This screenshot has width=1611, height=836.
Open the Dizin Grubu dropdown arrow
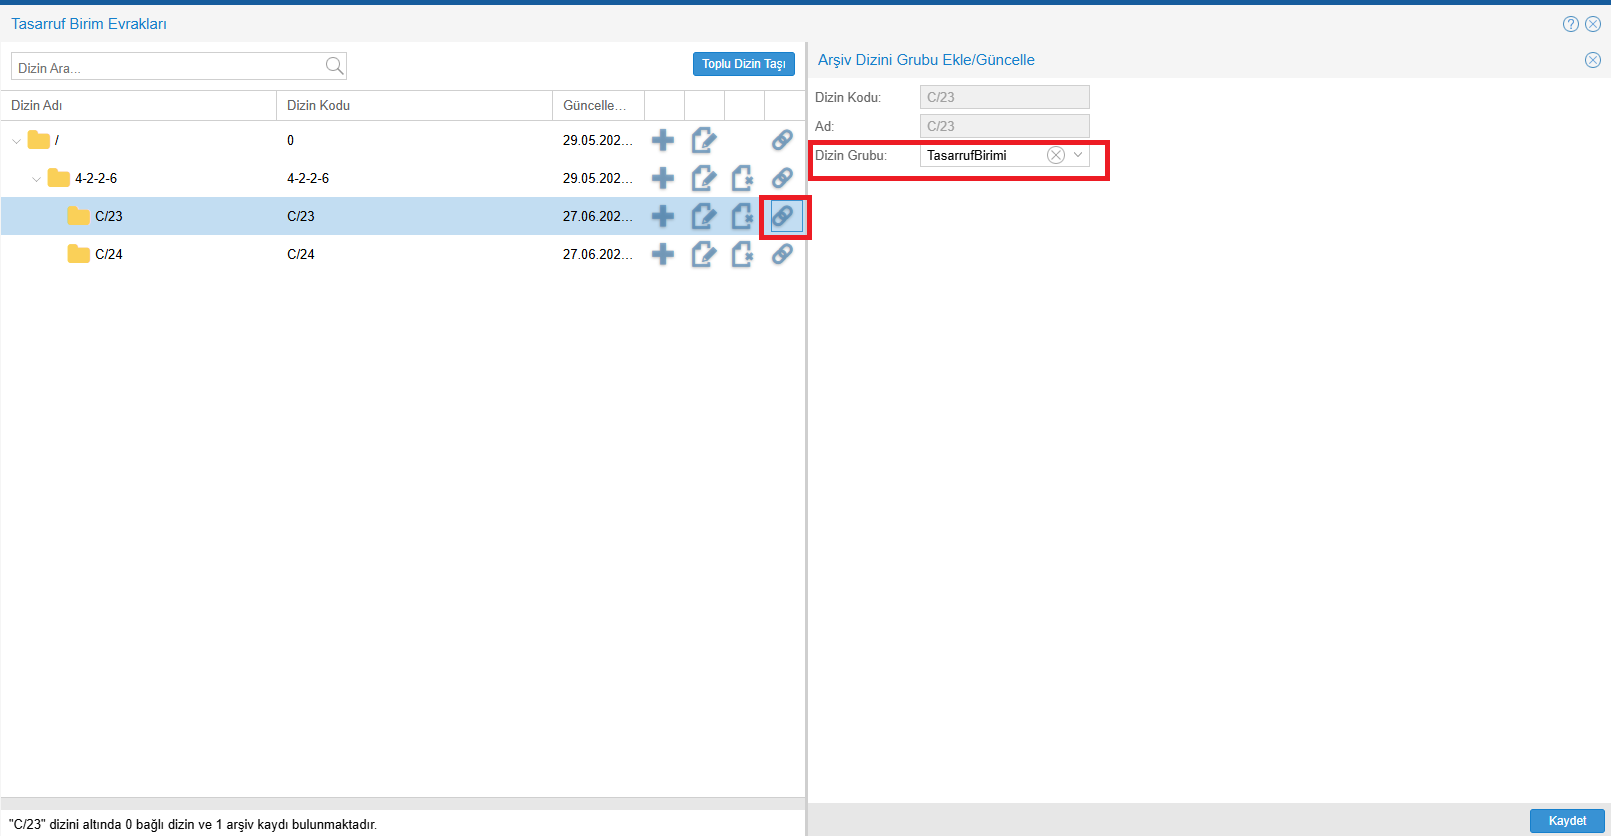tap(1078, 155)
